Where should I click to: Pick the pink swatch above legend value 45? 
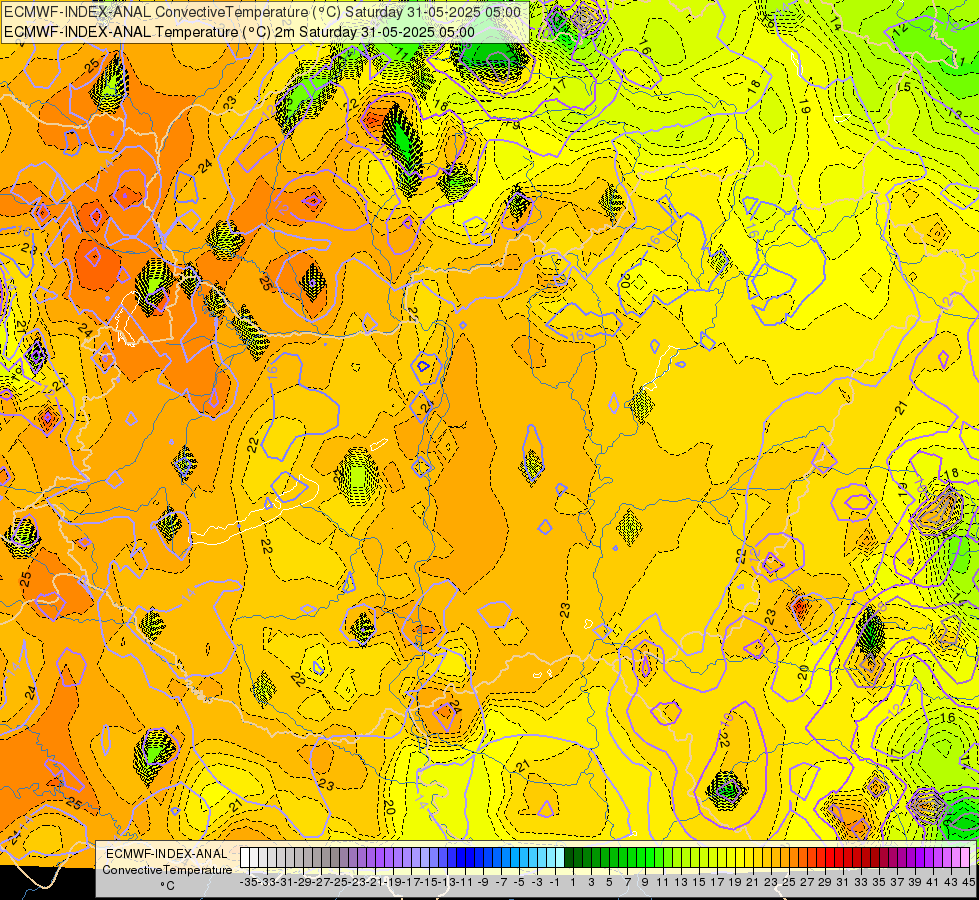pyautogui.click(x=964, y=858)
